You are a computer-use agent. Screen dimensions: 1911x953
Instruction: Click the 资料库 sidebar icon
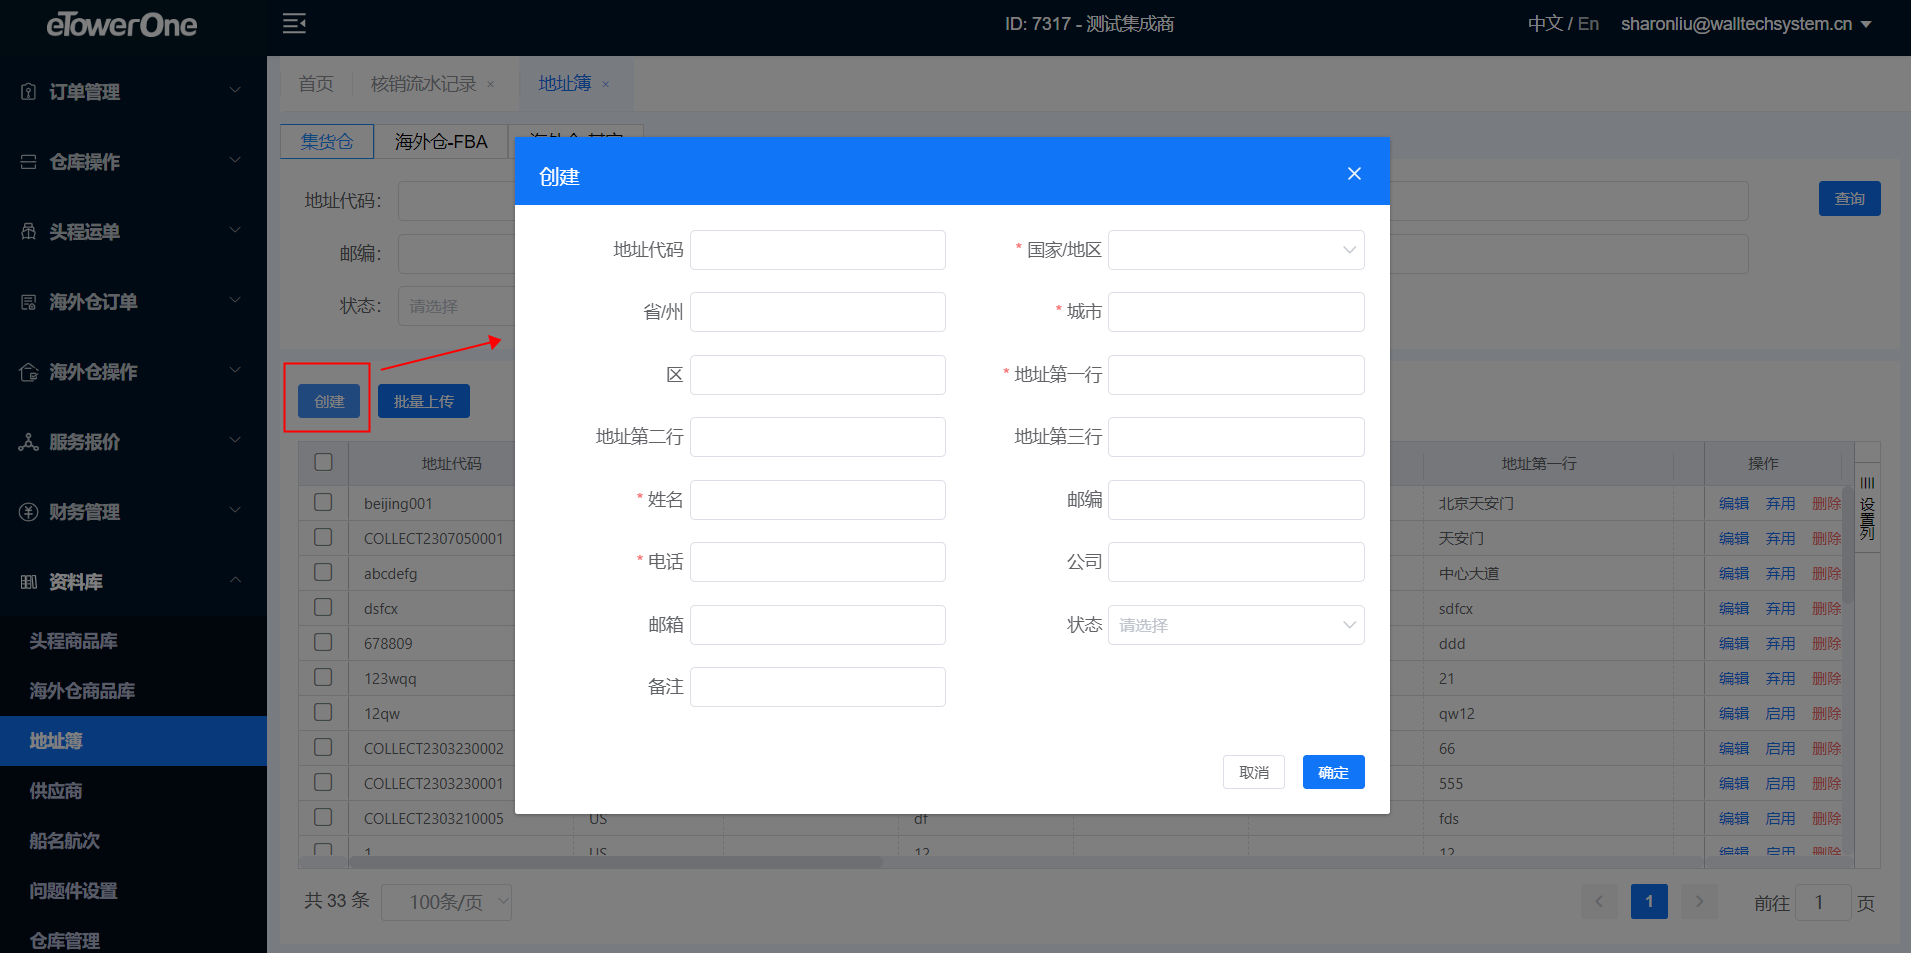point(29,582)
